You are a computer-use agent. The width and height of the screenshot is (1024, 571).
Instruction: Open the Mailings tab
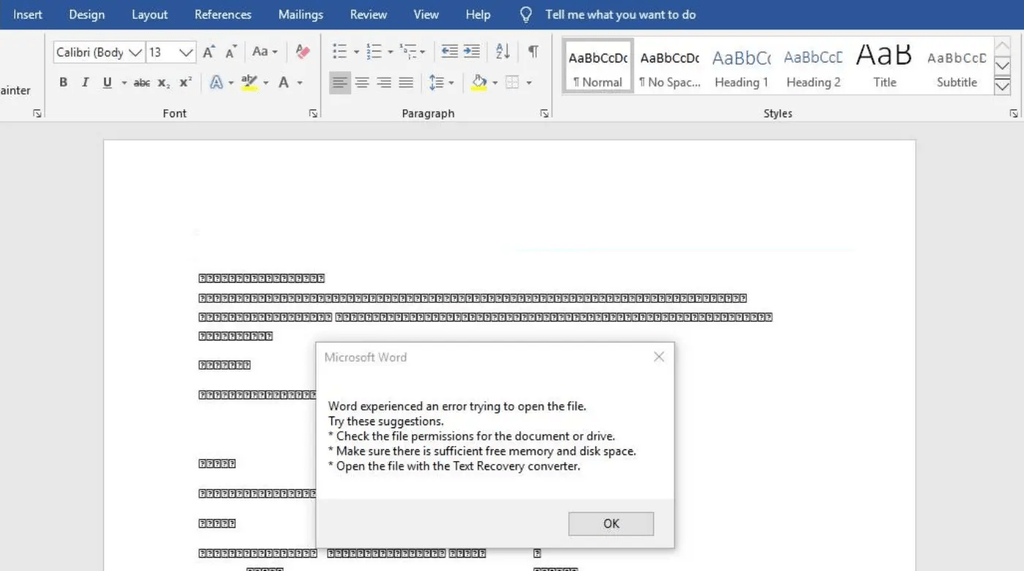point(300,14)
